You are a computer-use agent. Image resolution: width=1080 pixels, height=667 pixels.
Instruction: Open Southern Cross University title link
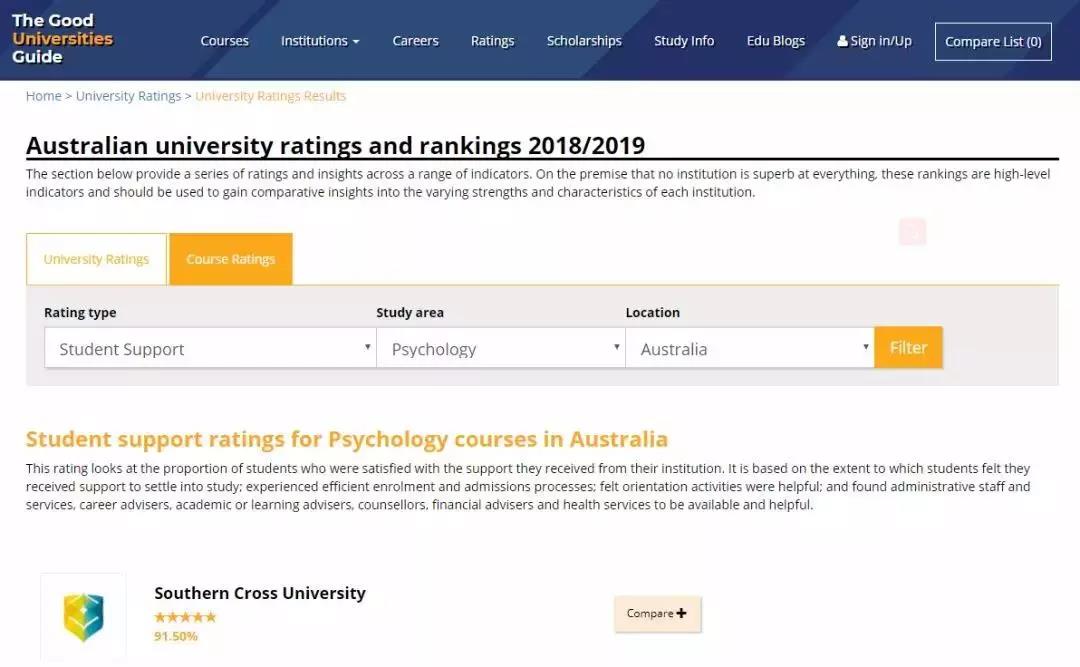[x=260, y=593]
